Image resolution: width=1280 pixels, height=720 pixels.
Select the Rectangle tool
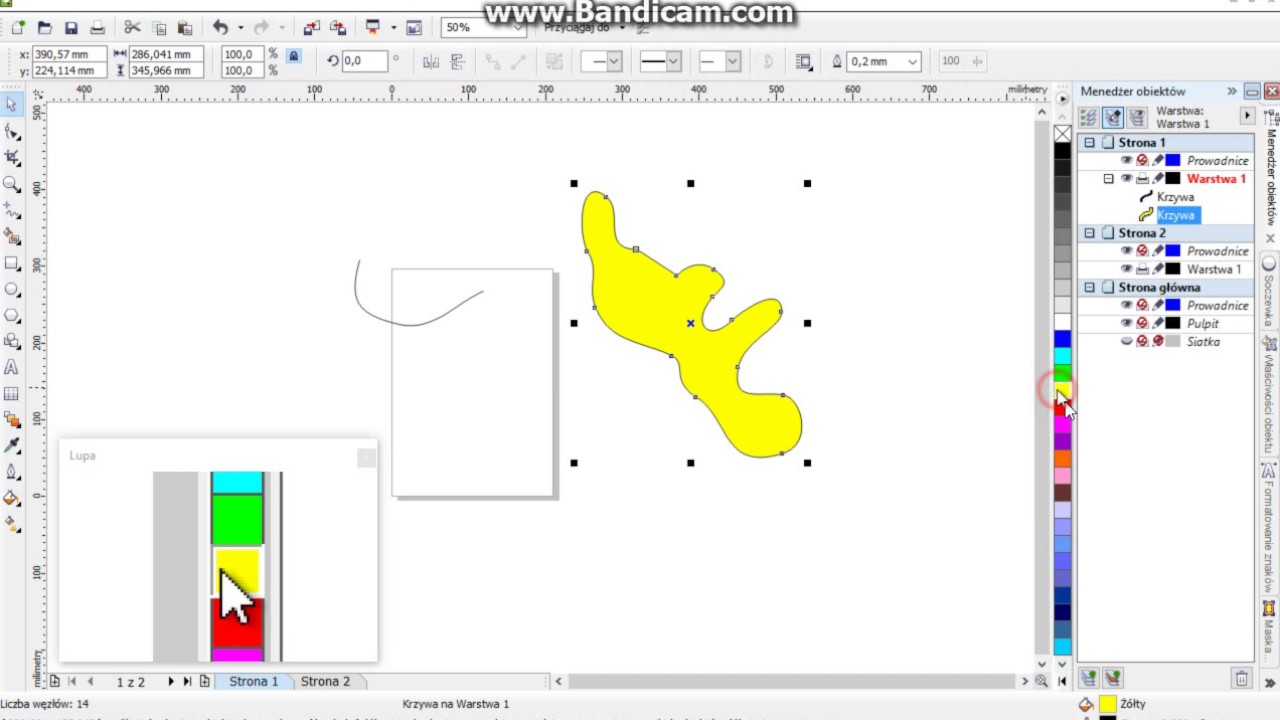coord(12,263)
